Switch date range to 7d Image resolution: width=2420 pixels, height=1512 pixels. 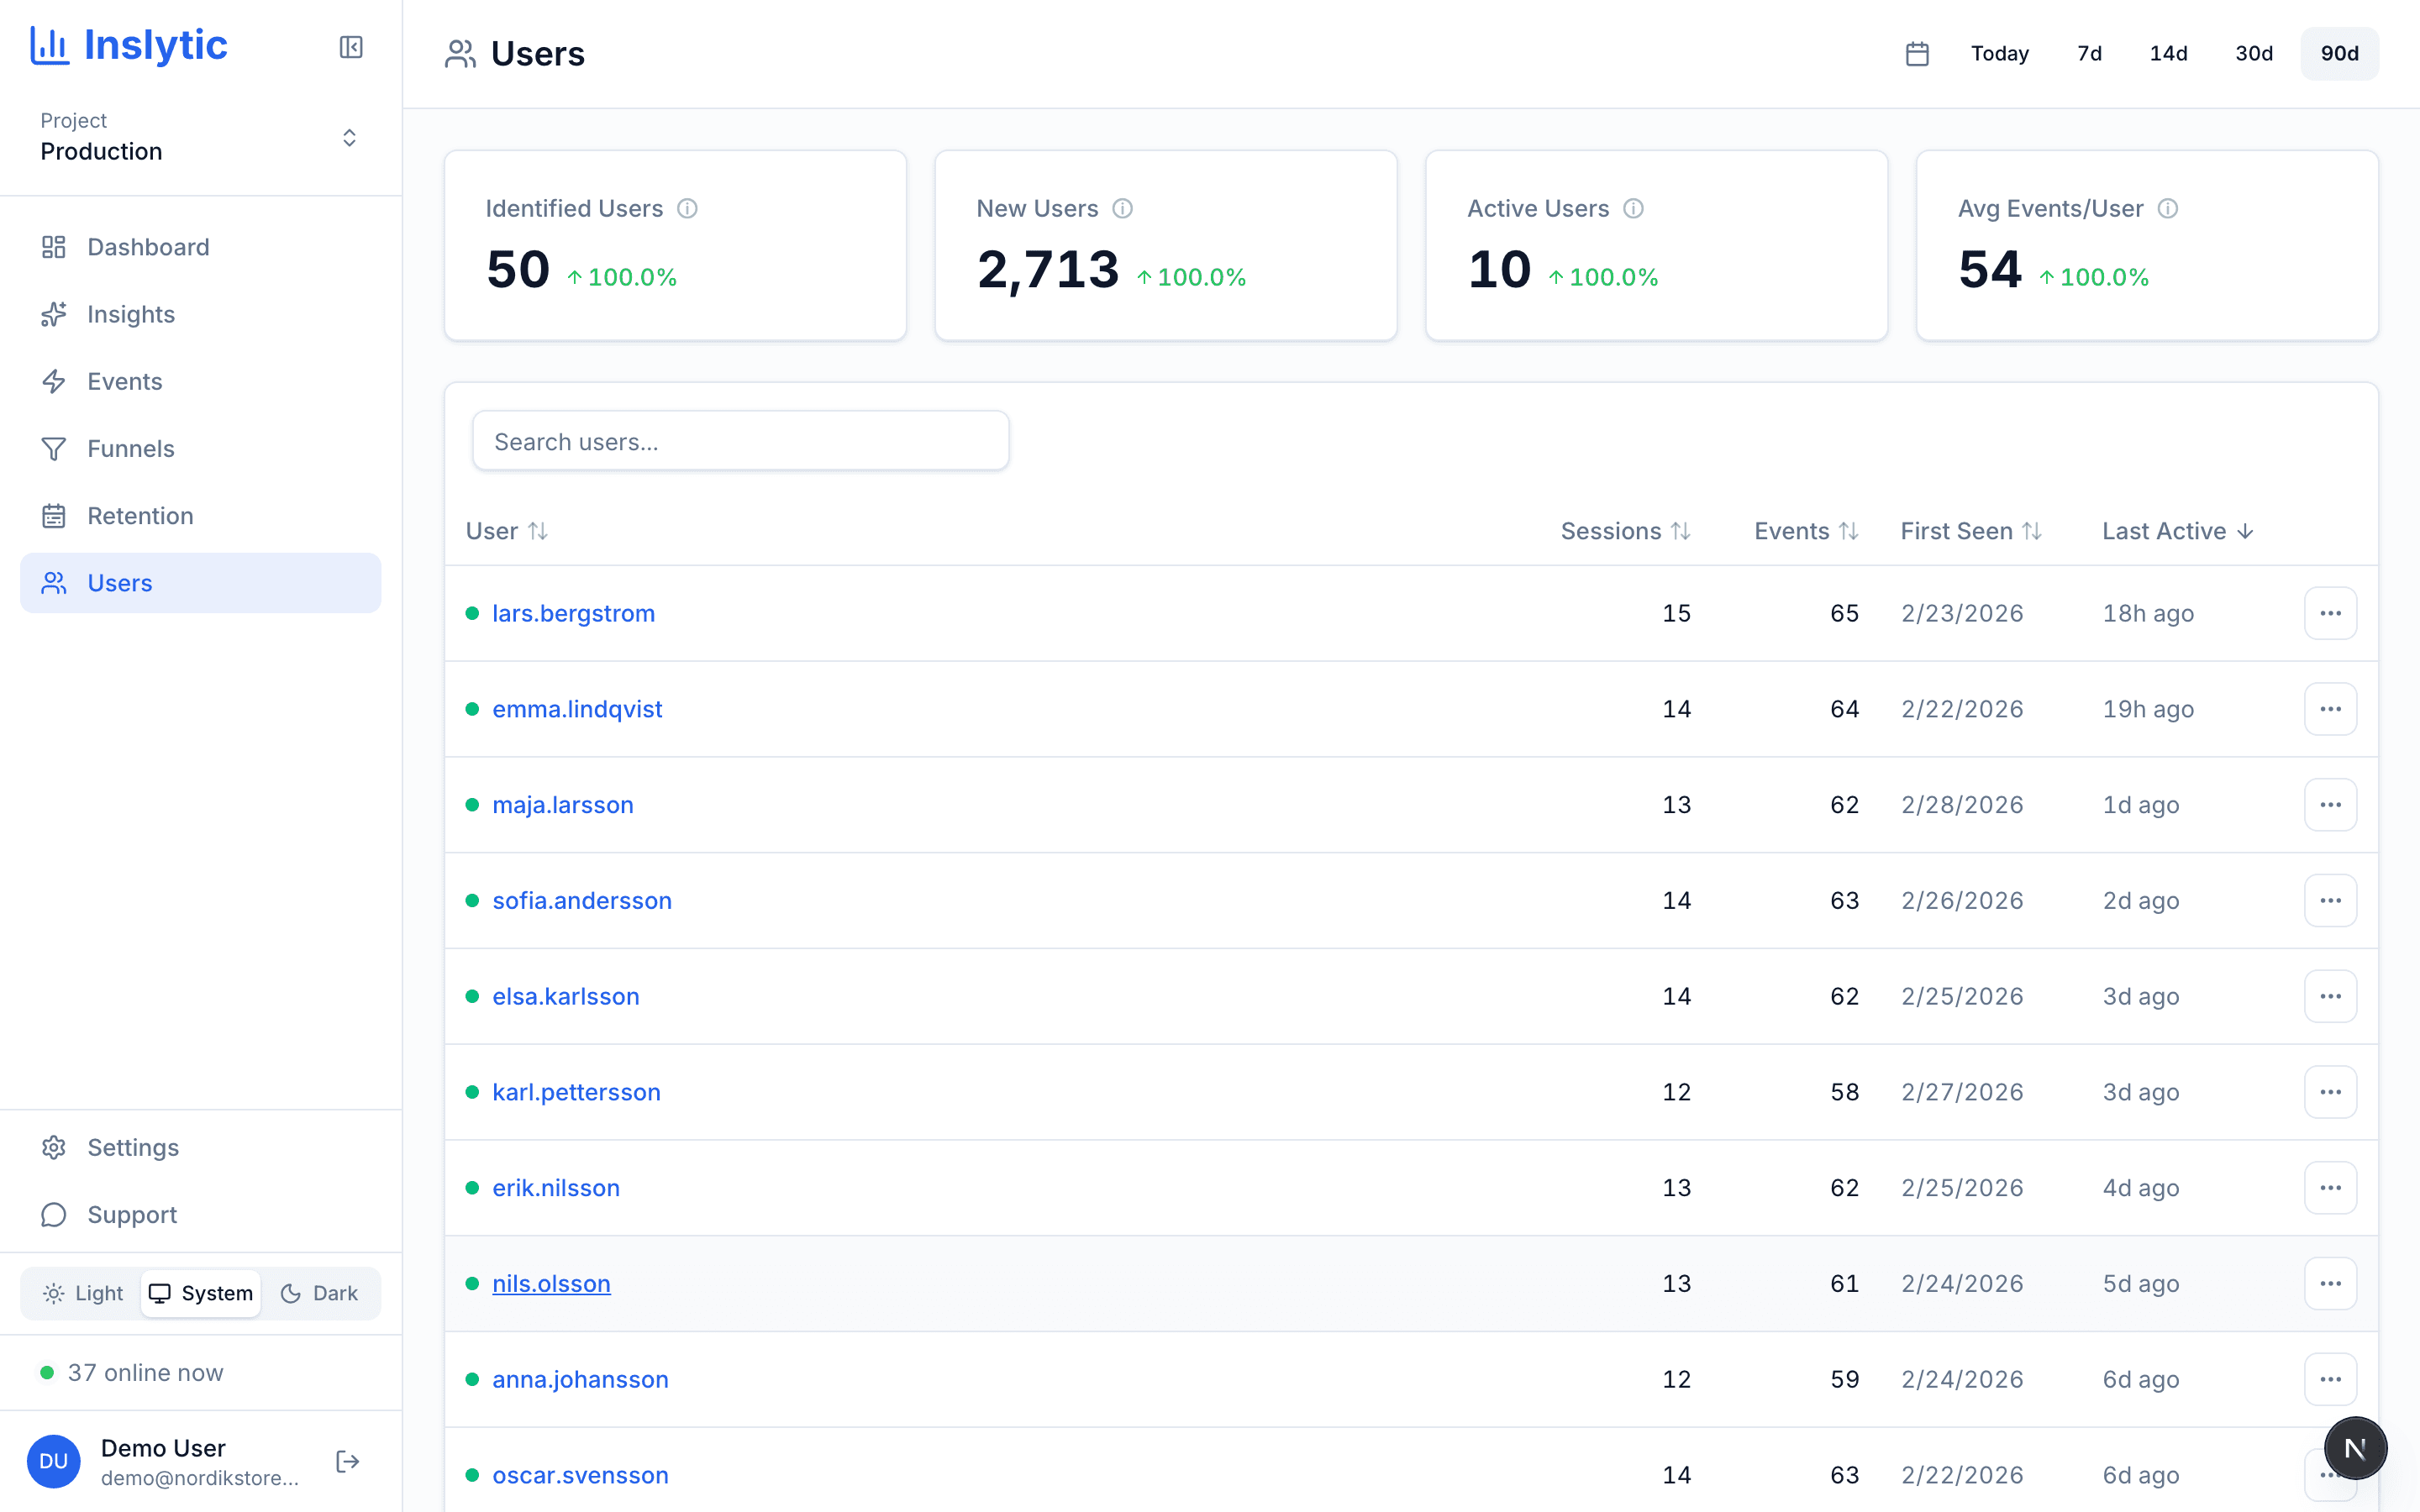click(2088, 53)
